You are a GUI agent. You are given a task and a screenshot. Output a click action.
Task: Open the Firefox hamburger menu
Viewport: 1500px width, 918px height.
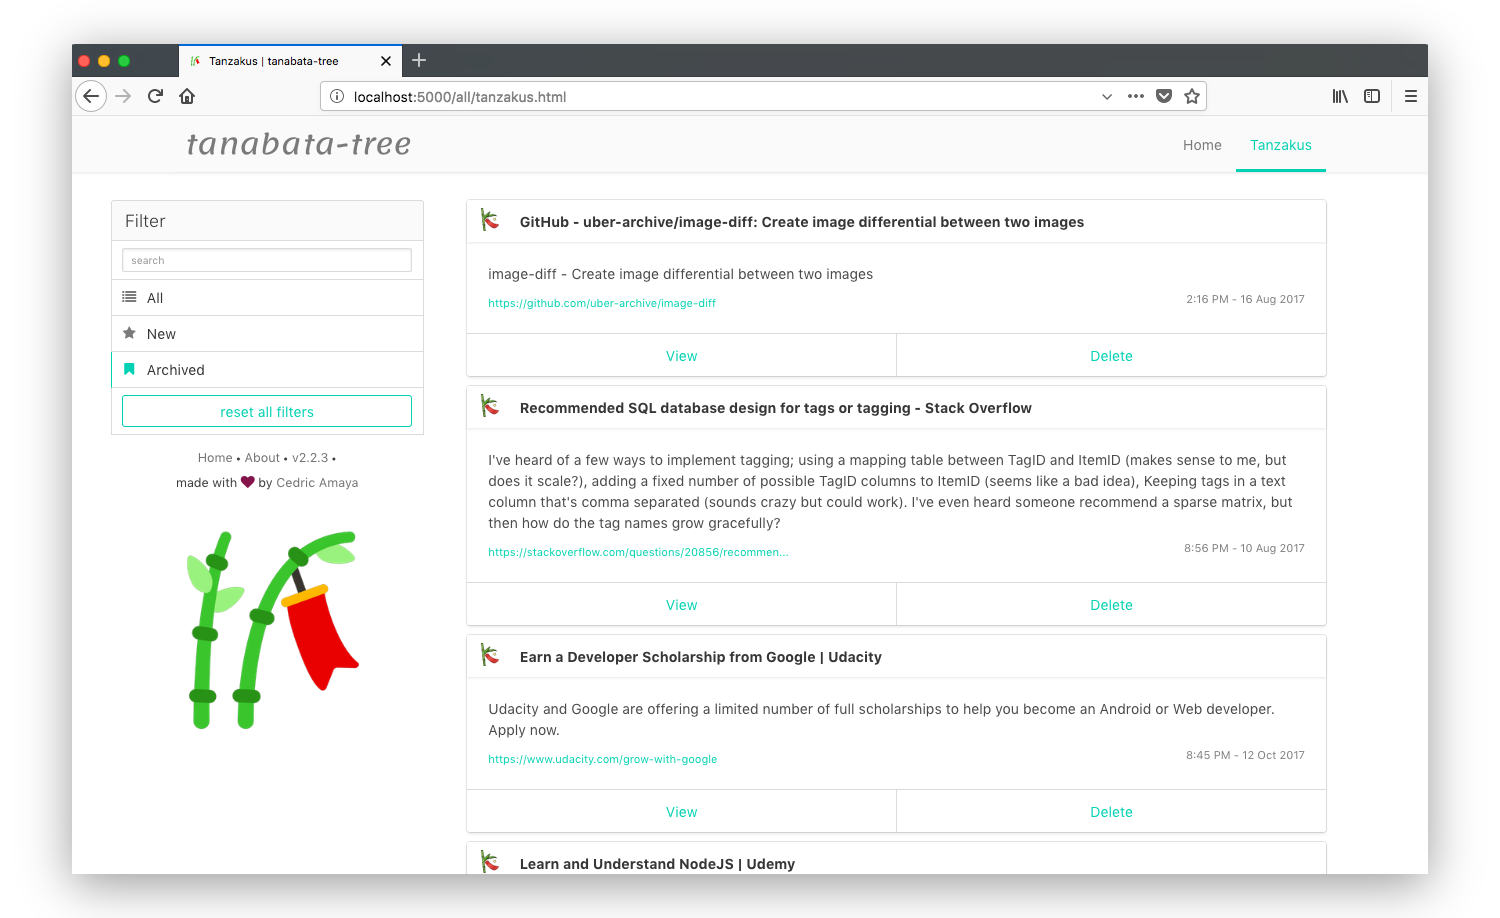click(1411, 96)
